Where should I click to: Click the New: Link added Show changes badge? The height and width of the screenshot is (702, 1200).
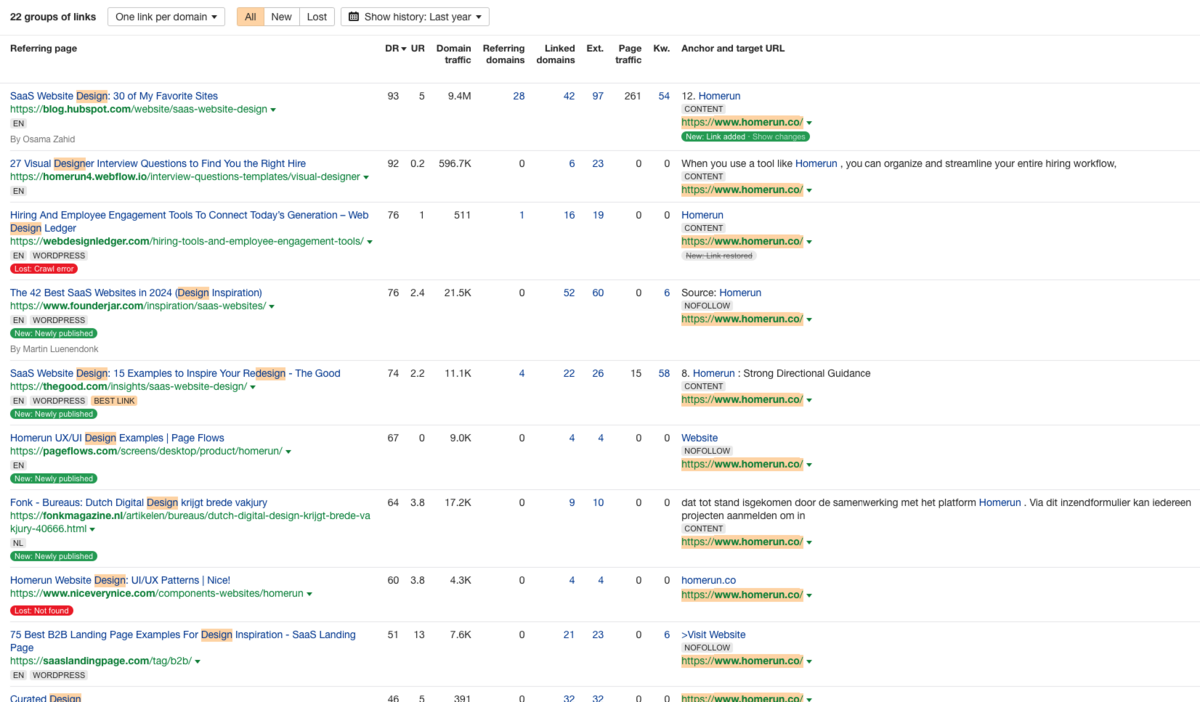tap(745, 136)
